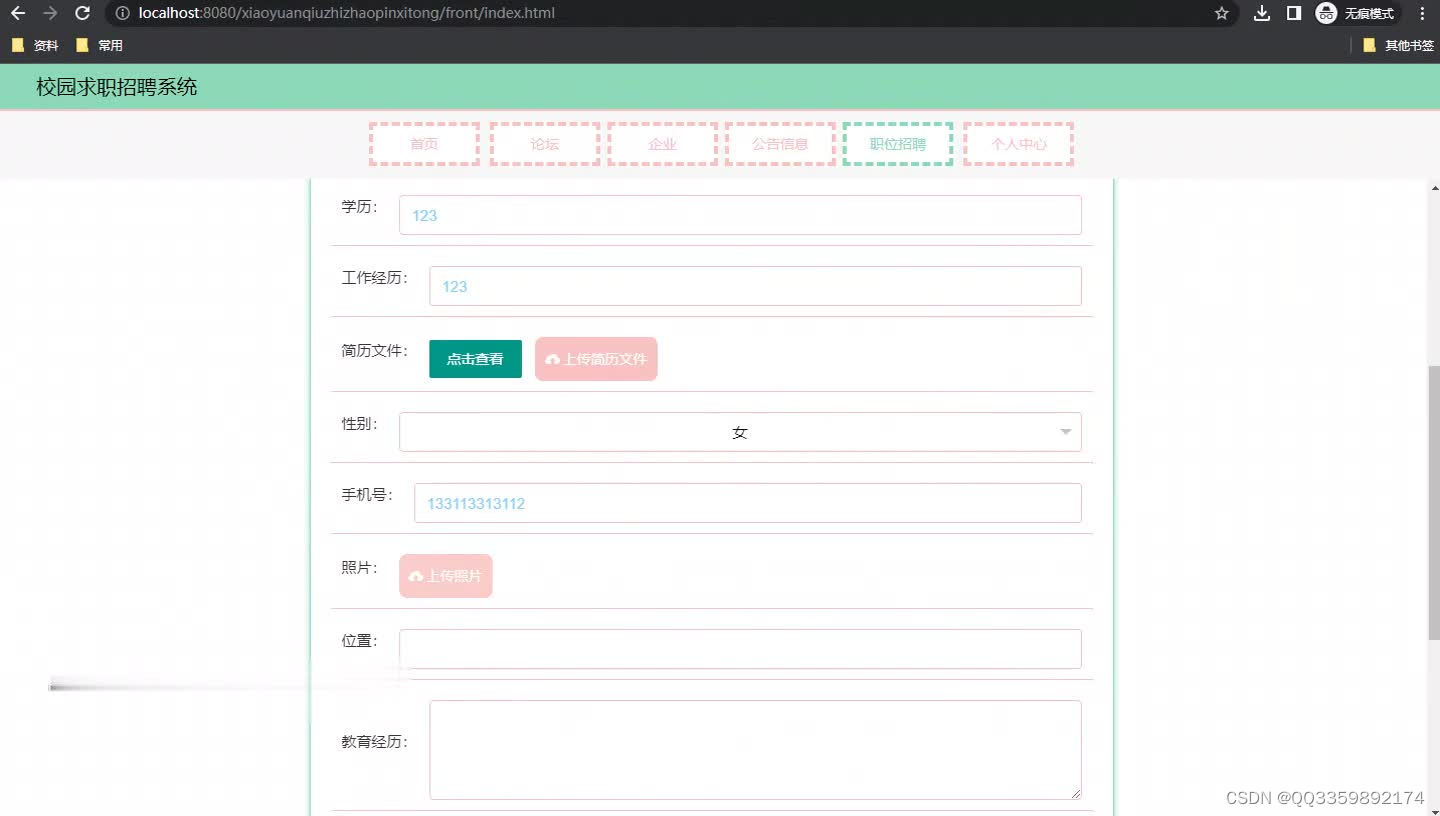Go to the 首页 nav tab
The height and width of the screenshot is (816, 1440).
(424, 144)
